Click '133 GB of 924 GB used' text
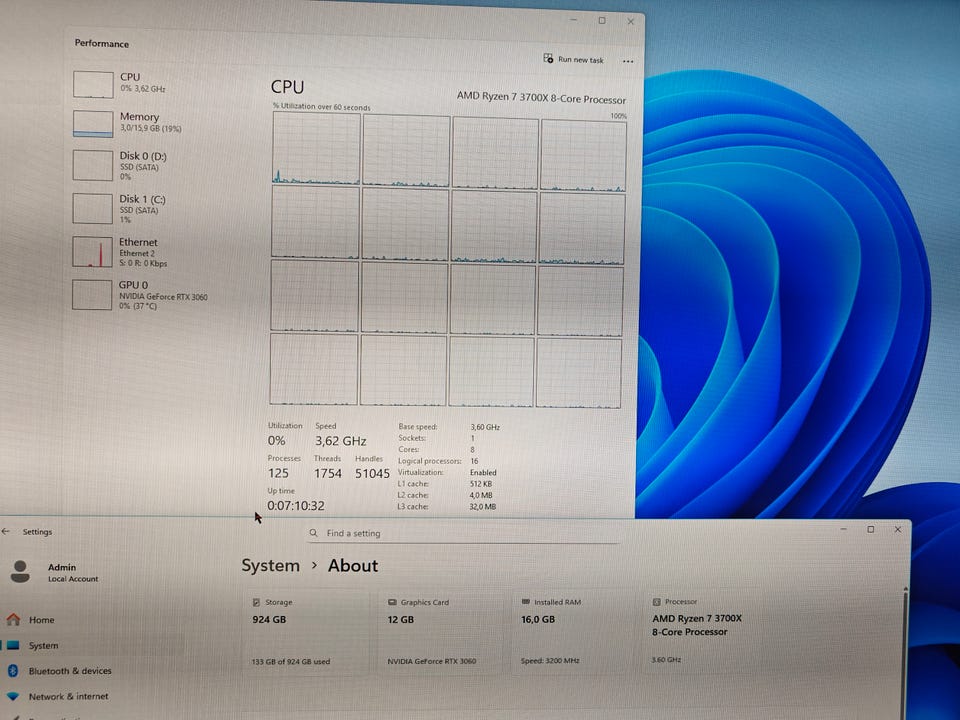 tap(291, 661)
